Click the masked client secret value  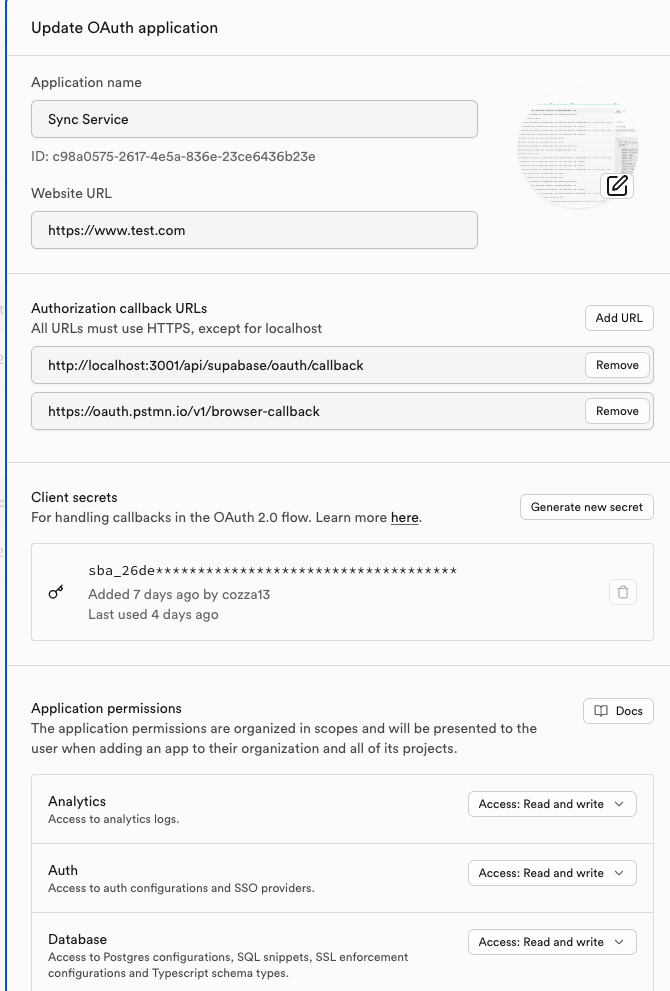pos(272,571)
